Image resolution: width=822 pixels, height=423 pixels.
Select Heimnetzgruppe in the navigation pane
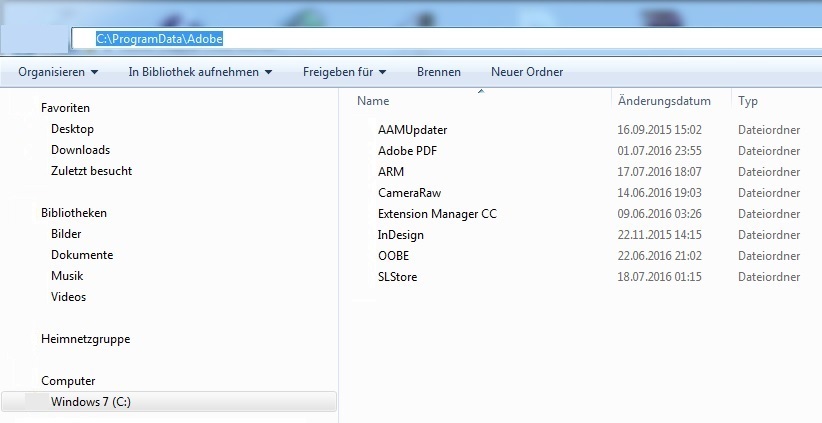85,339
